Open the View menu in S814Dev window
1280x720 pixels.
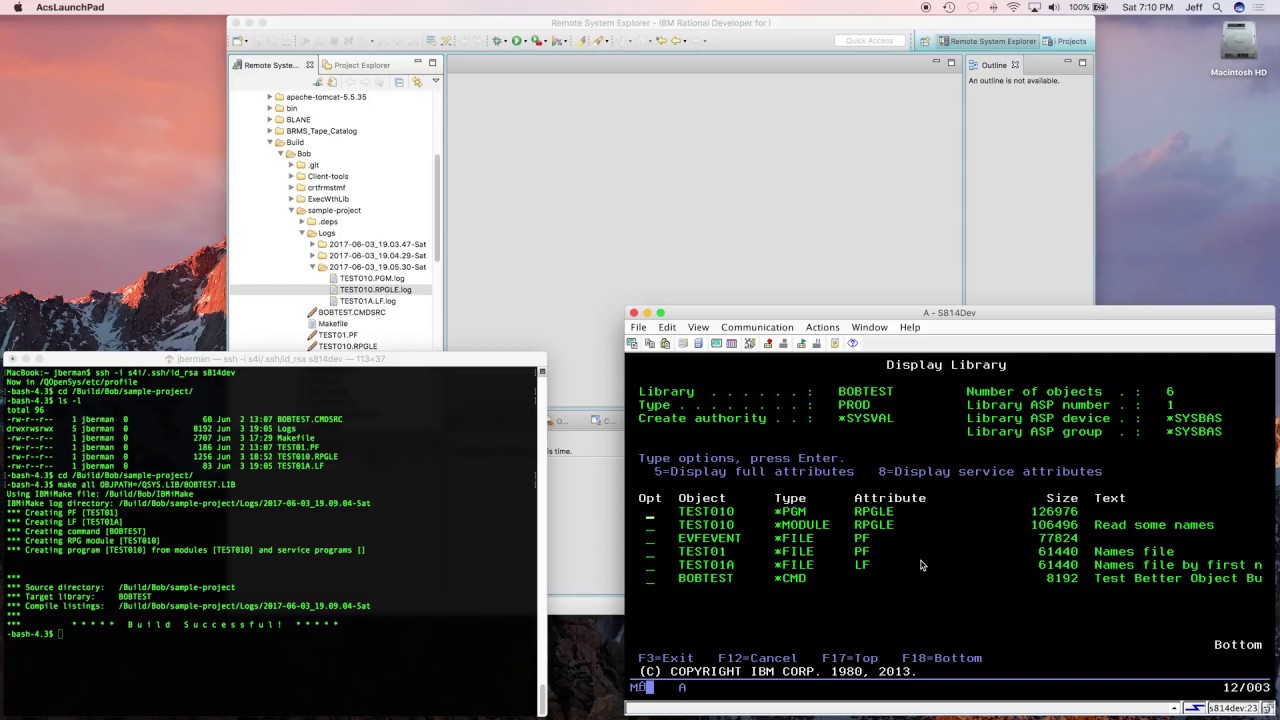point(698,327)
